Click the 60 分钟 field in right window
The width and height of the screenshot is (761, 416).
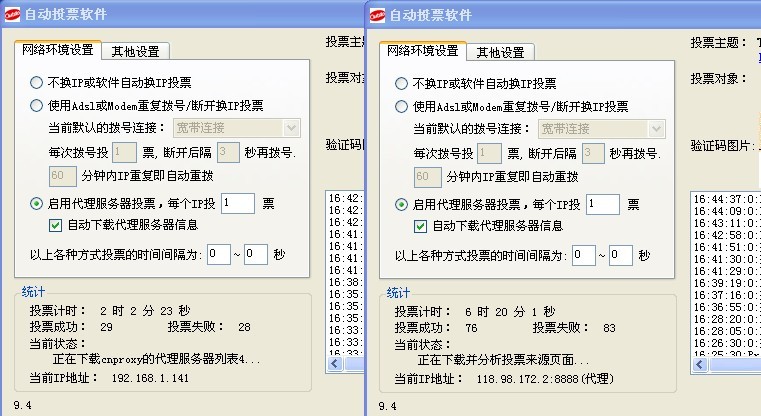(428, 177)
